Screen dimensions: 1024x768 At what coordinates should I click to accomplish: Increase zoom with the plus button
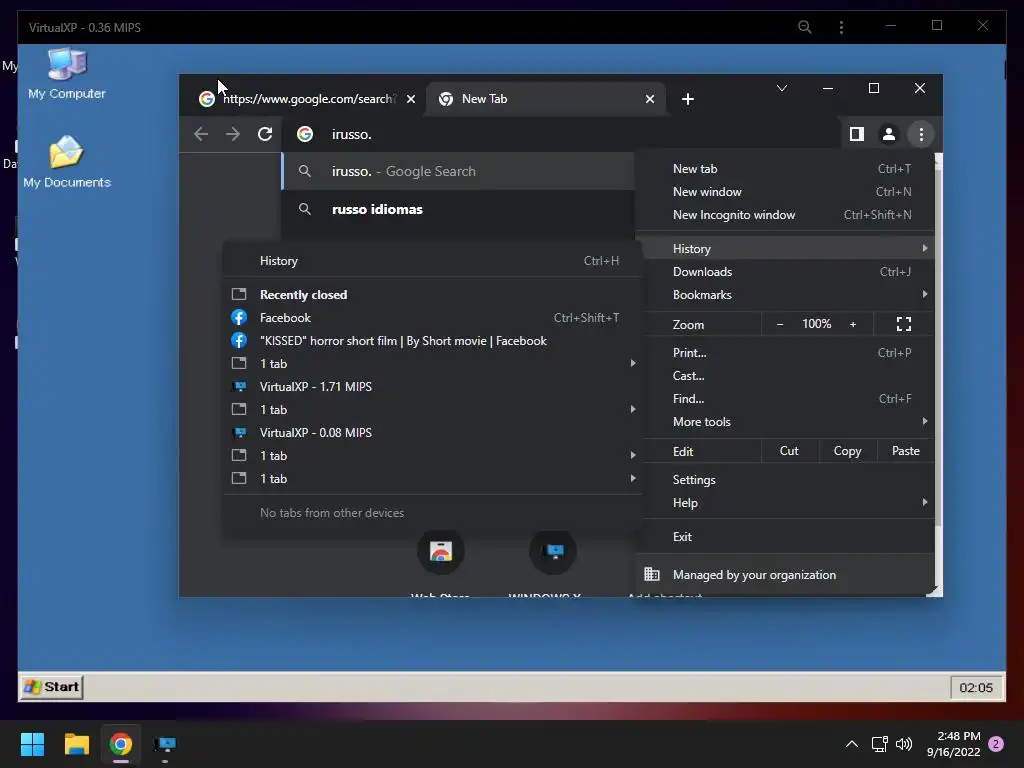click(853, 324)
